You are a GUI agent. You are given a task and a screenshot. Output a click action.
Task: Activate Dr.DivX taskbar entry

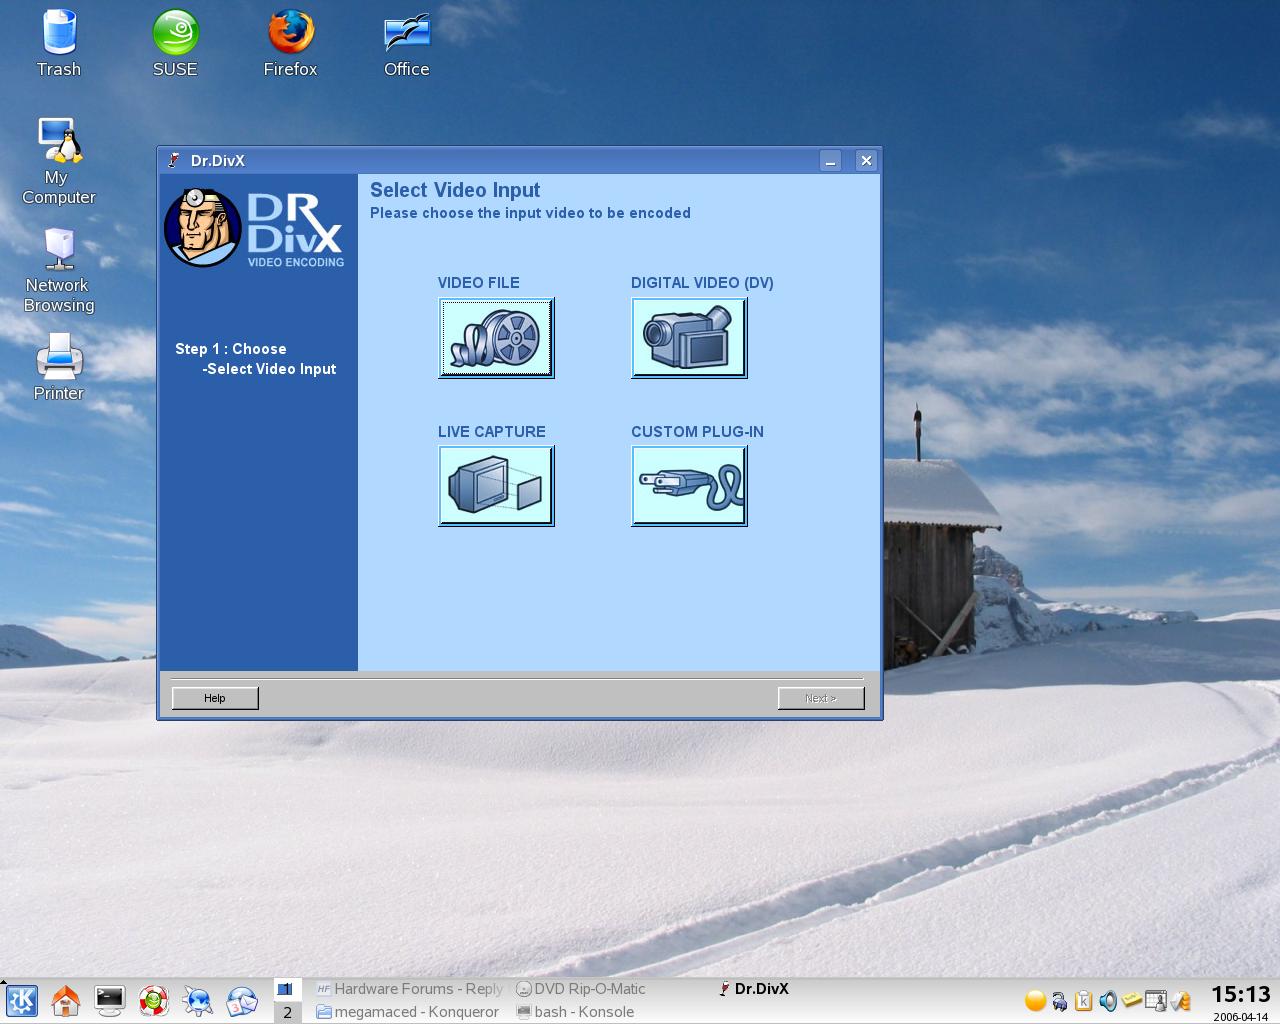click(754, 989)
